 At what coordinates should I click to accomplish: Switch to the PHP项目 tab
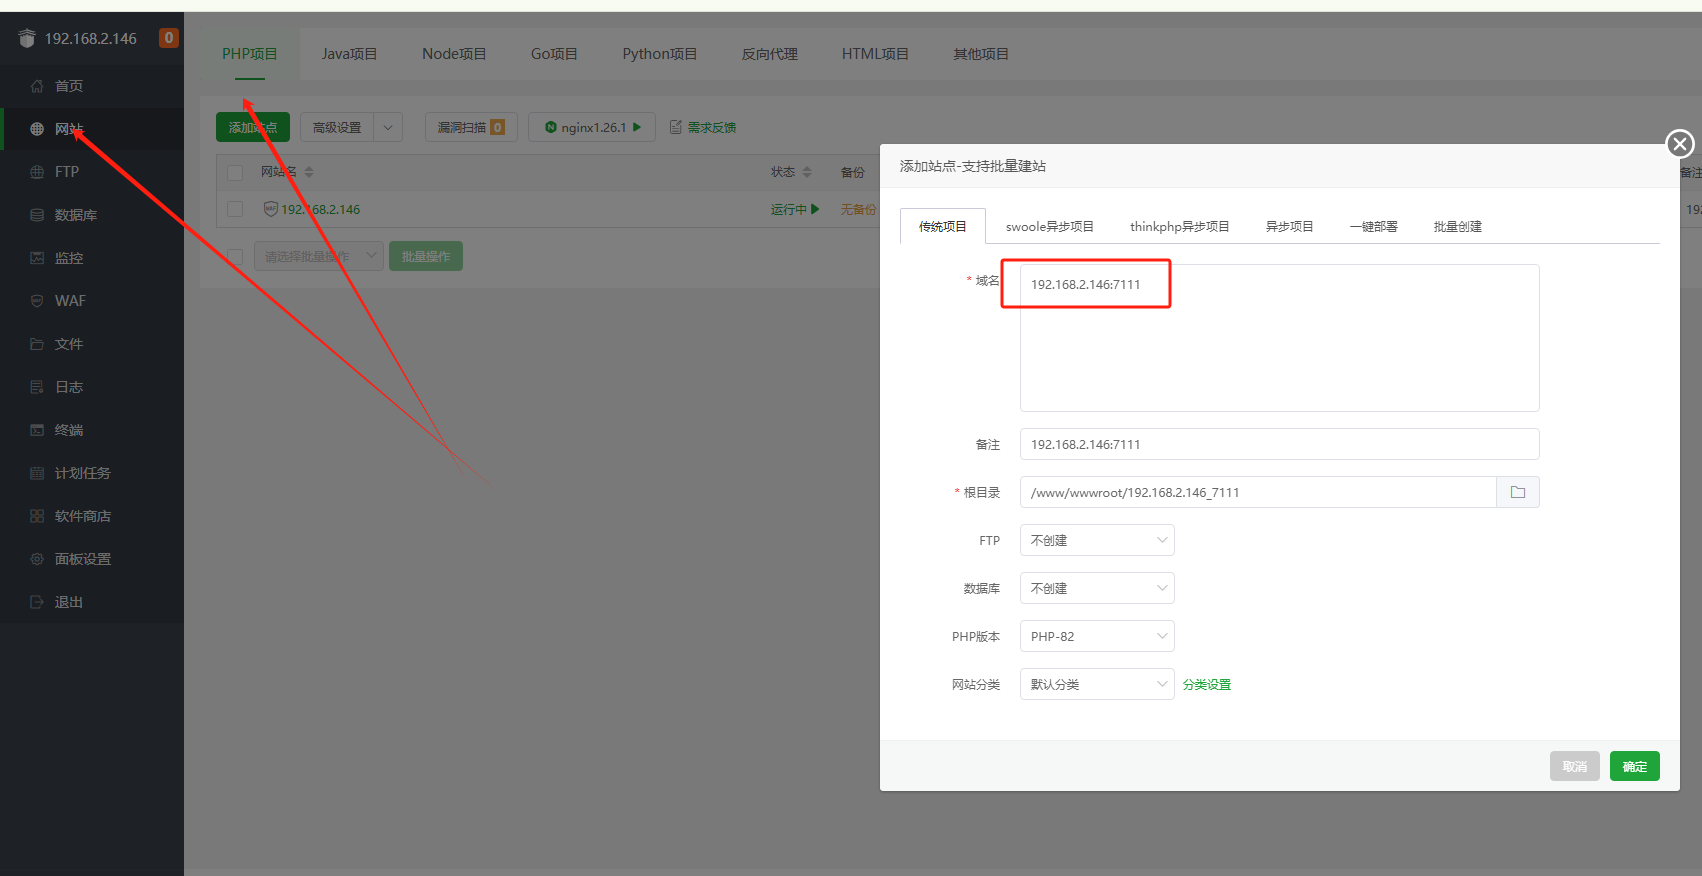(250, 54)
